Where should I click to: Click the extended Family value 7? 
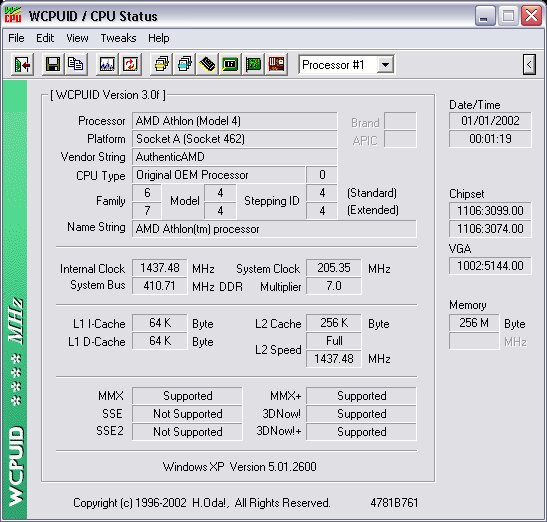pos(147,211)
